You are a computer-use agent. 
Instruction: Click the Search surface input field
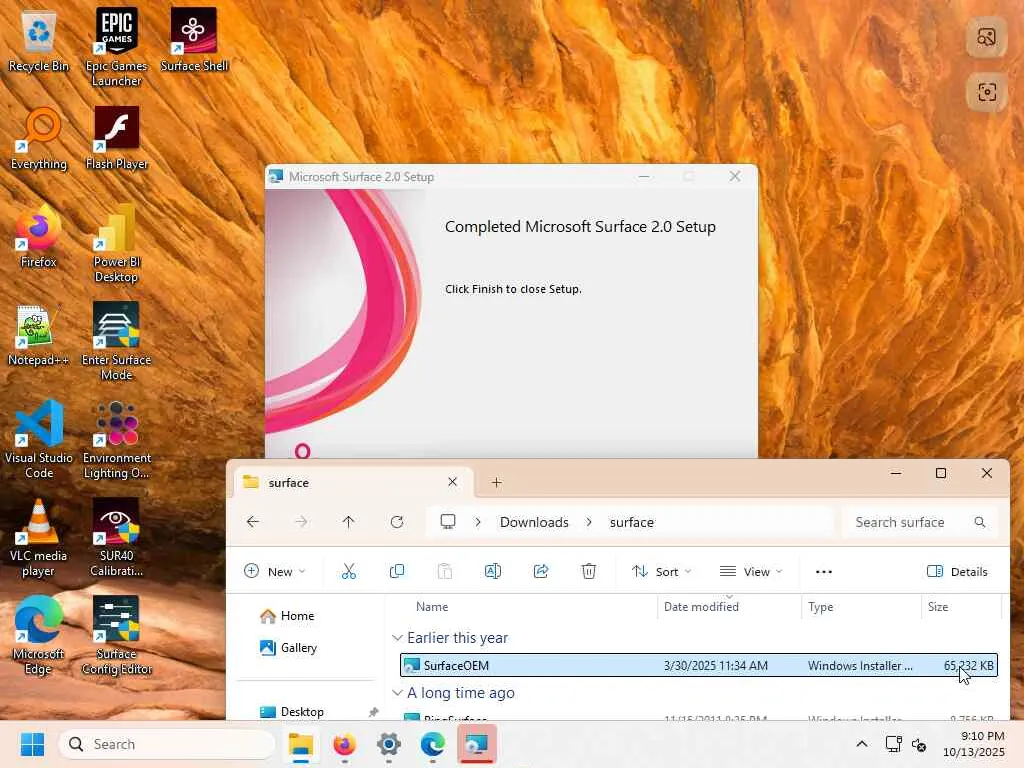tap(920, 522)
